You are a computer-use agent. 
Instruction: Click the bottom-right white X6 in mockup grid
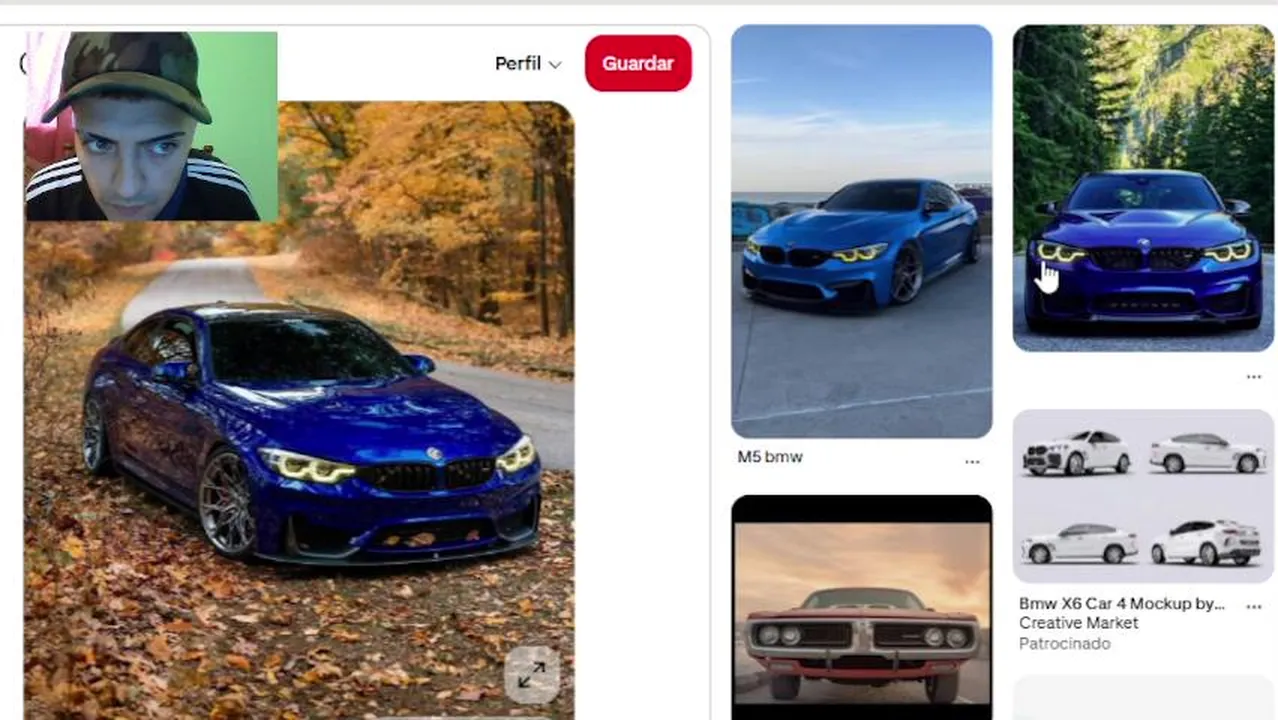(1206, 541)
